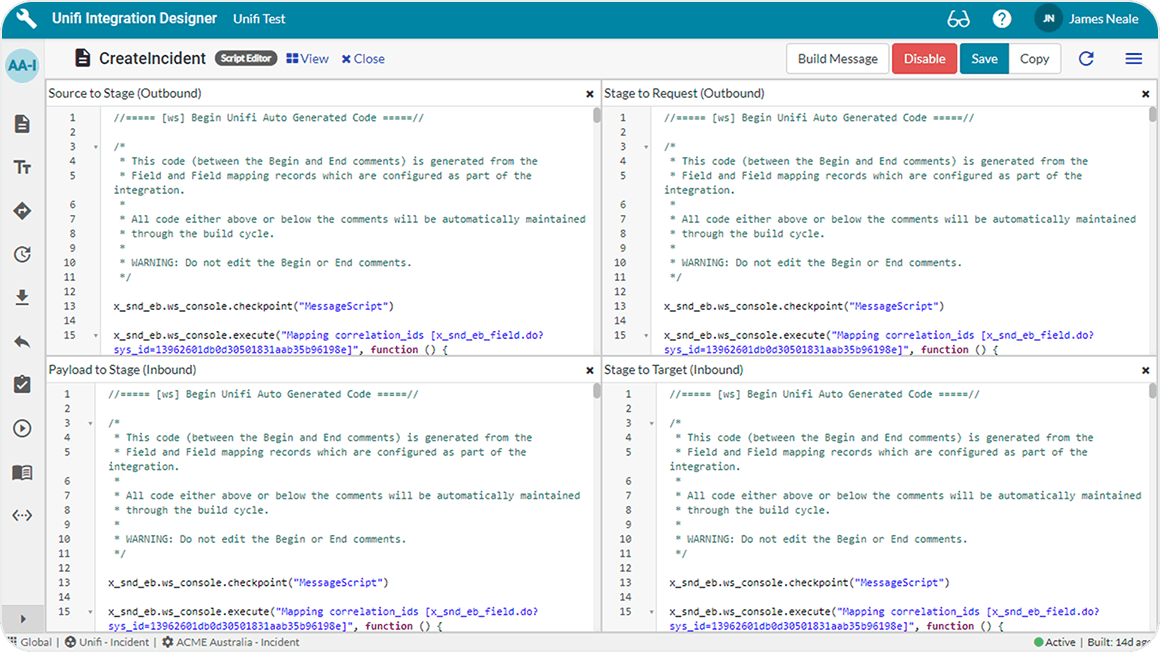Close Stage to Request (Outbound) pane
Screen dimensions: 1160x652
coord(1145,94)
